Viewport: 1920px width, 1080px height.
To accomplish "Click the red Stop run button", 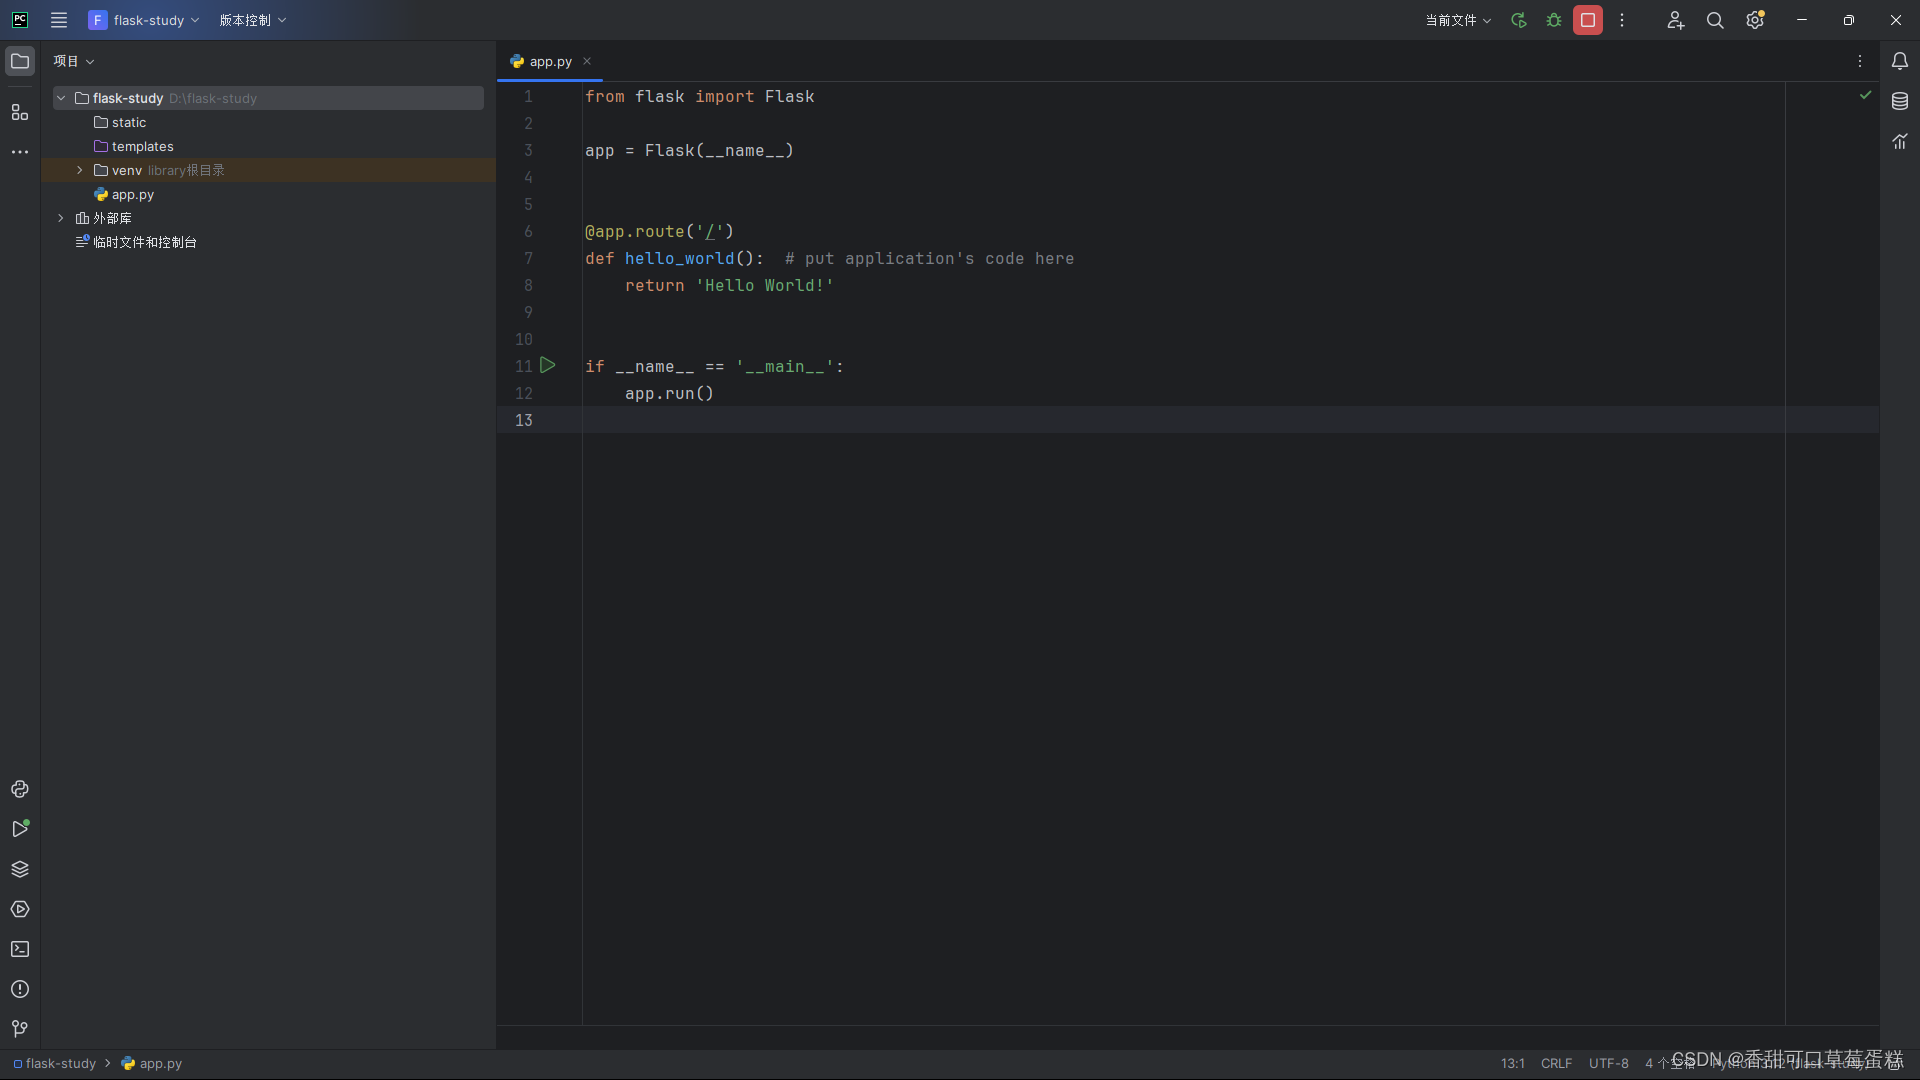I will pos(1588,20).
